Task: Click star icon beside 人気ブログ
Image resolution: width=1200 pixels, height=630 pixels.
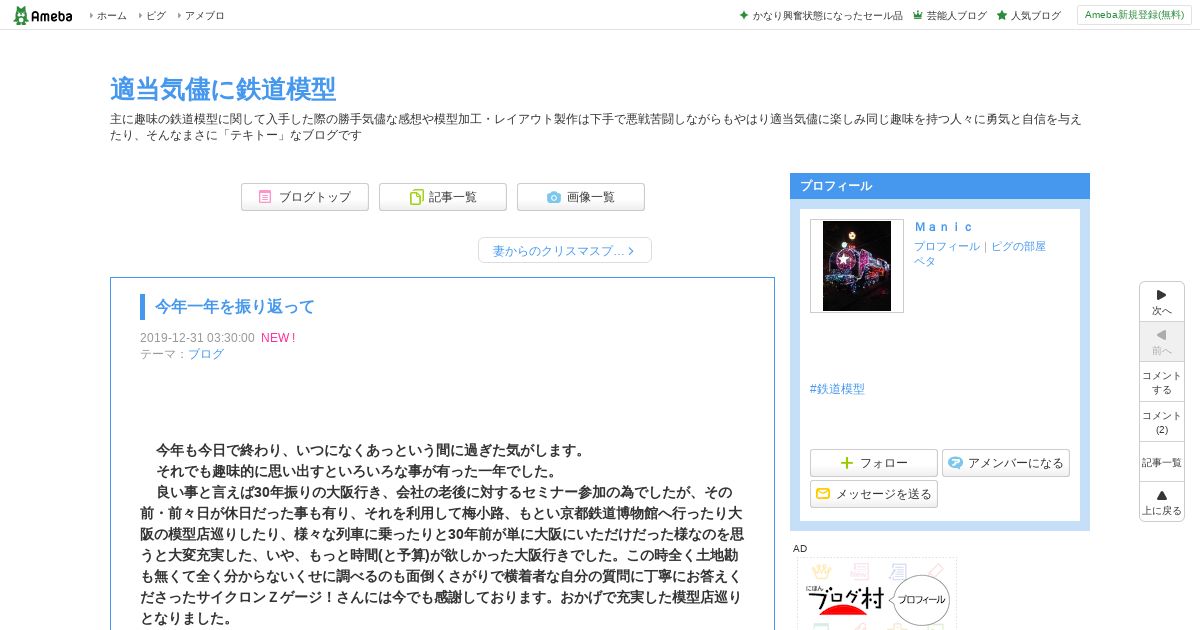Action: pos(1002,15)
